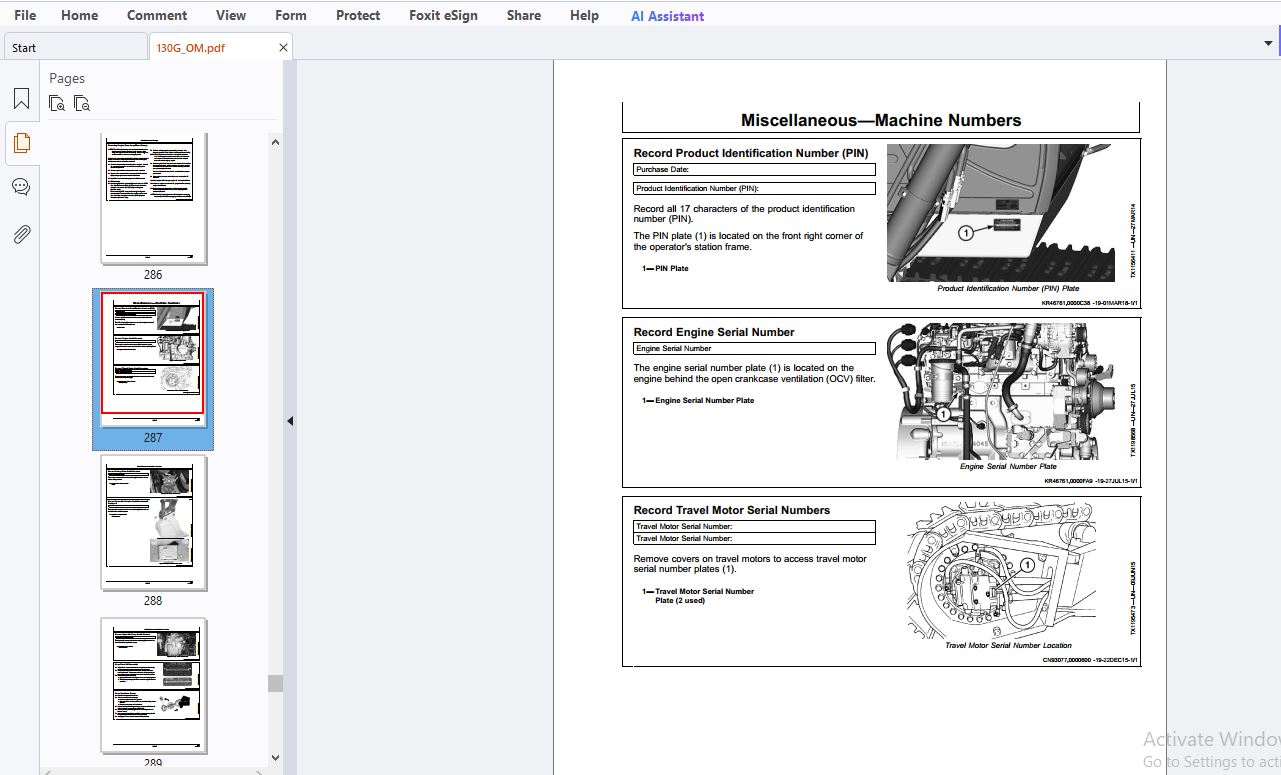
Task: Click the thumbnail panel scrollbar handle
Action: coord(275,683)
